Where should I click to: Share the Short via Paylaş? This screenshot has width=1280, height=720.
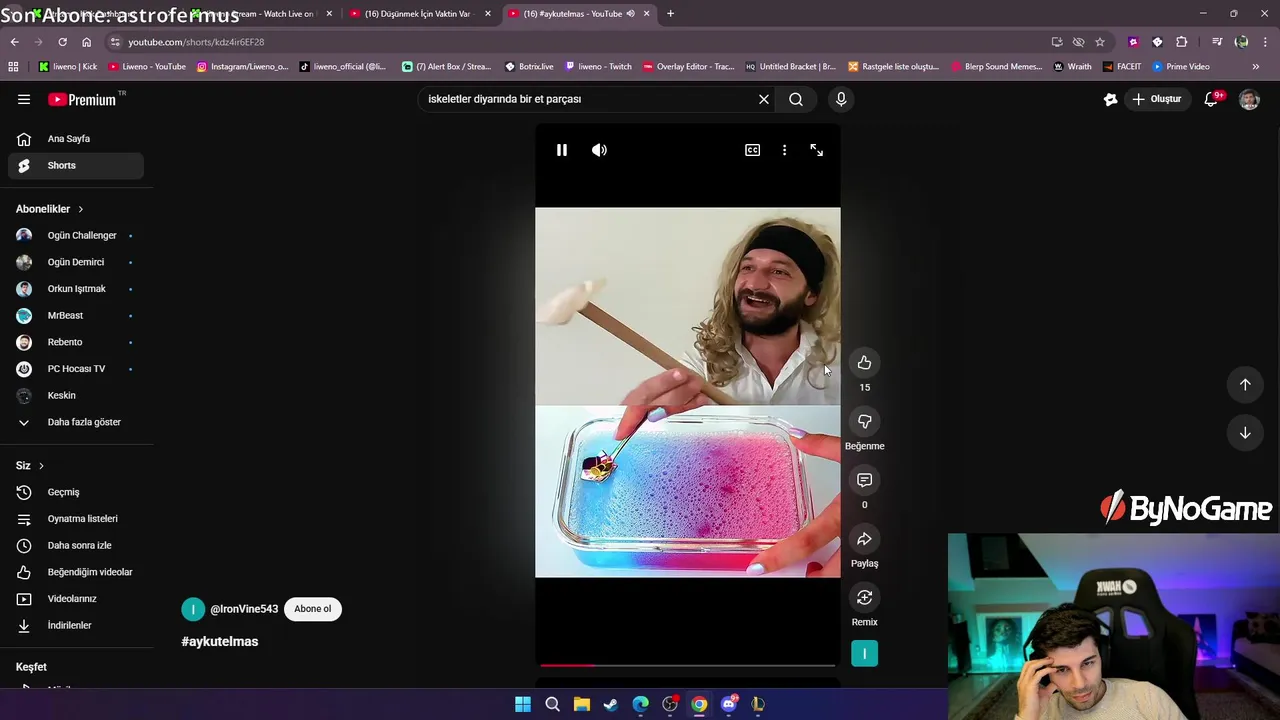tap(864, 539)
